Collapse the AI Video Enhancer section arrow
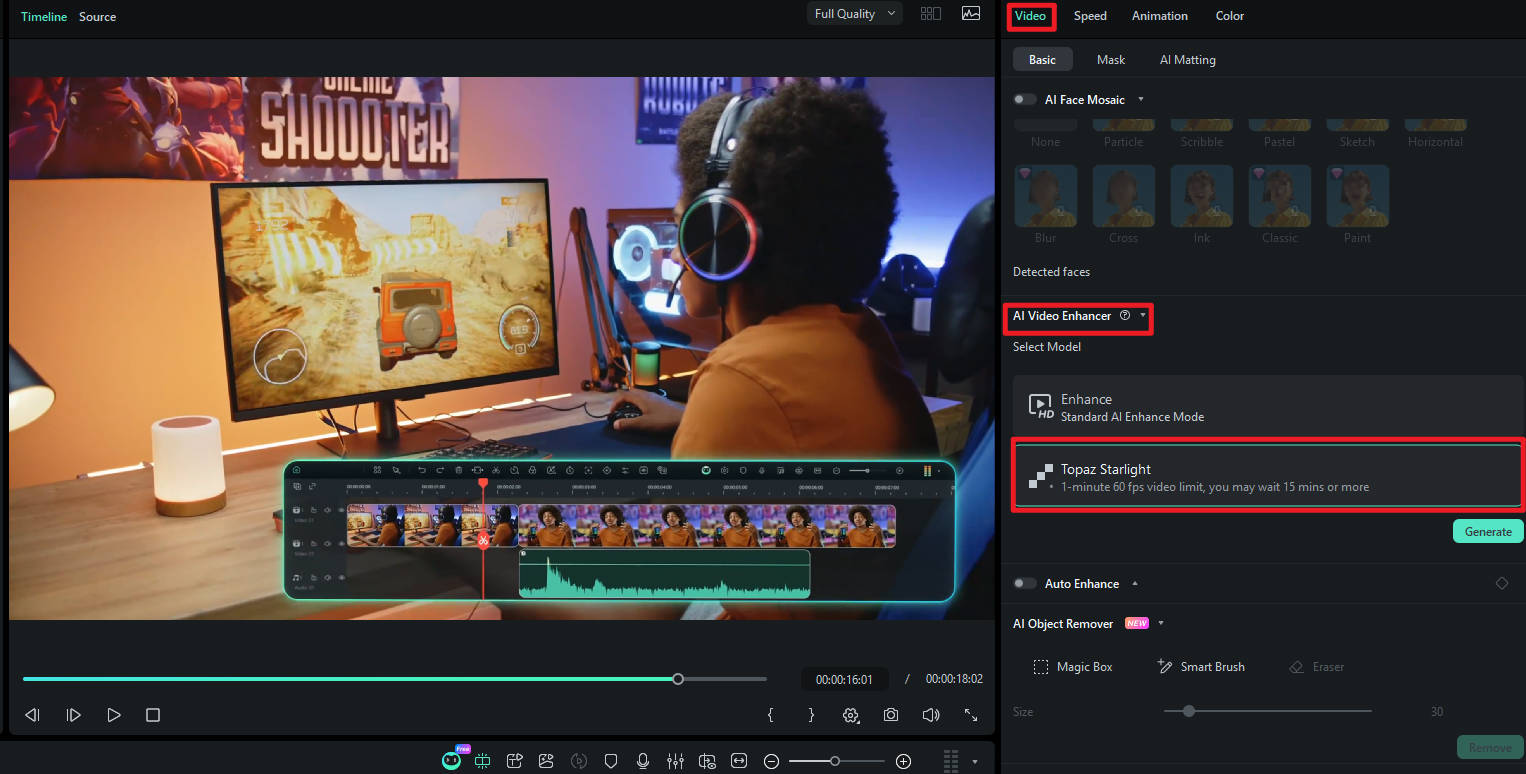This screenshot has height=774, width=1526. click(1143, 316)
